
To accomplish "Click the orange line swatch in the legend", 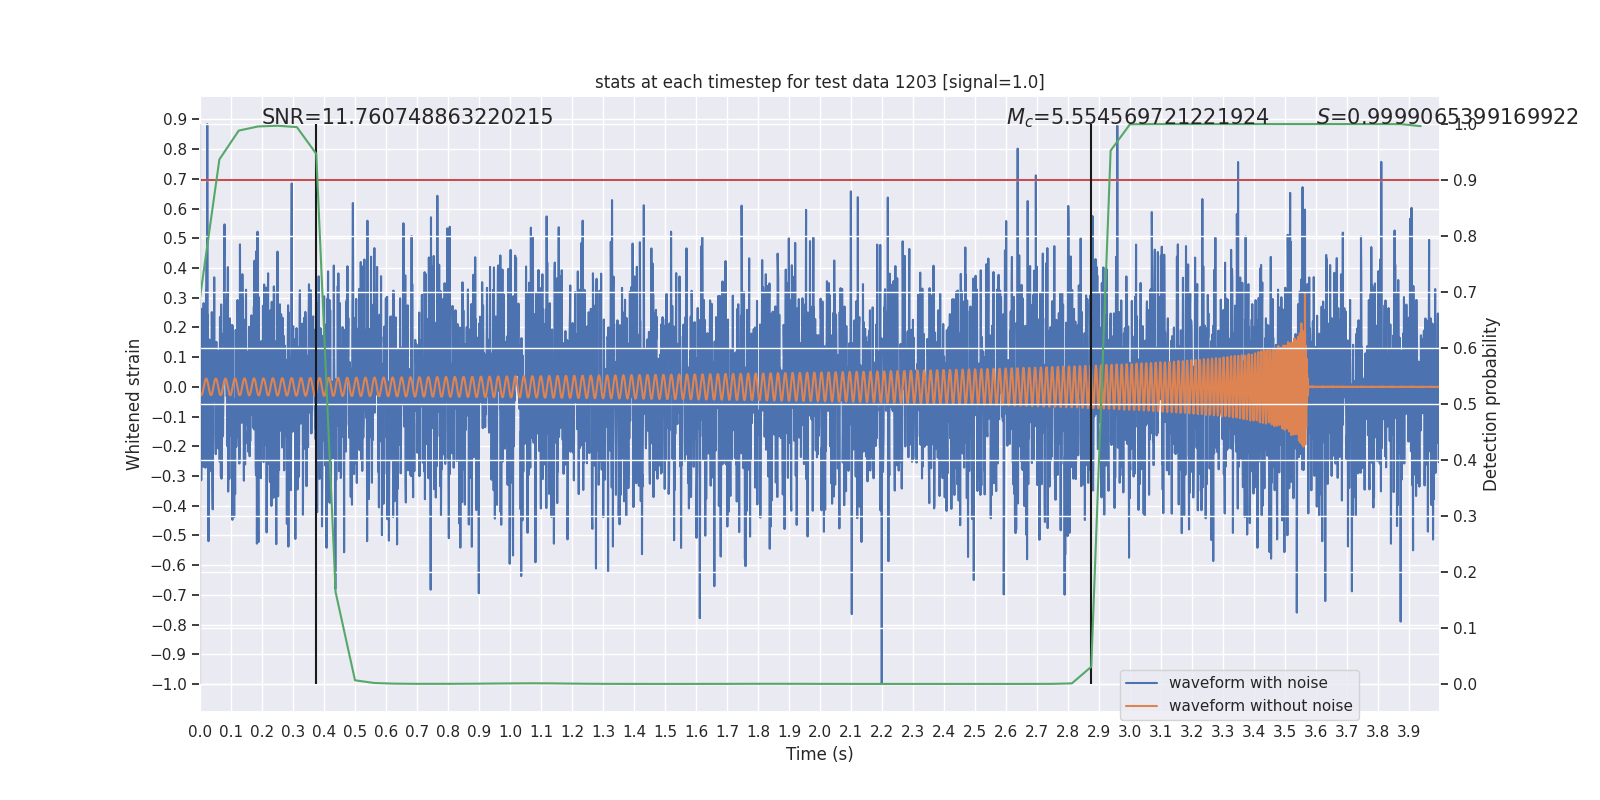I will [x=1142, y=706].
